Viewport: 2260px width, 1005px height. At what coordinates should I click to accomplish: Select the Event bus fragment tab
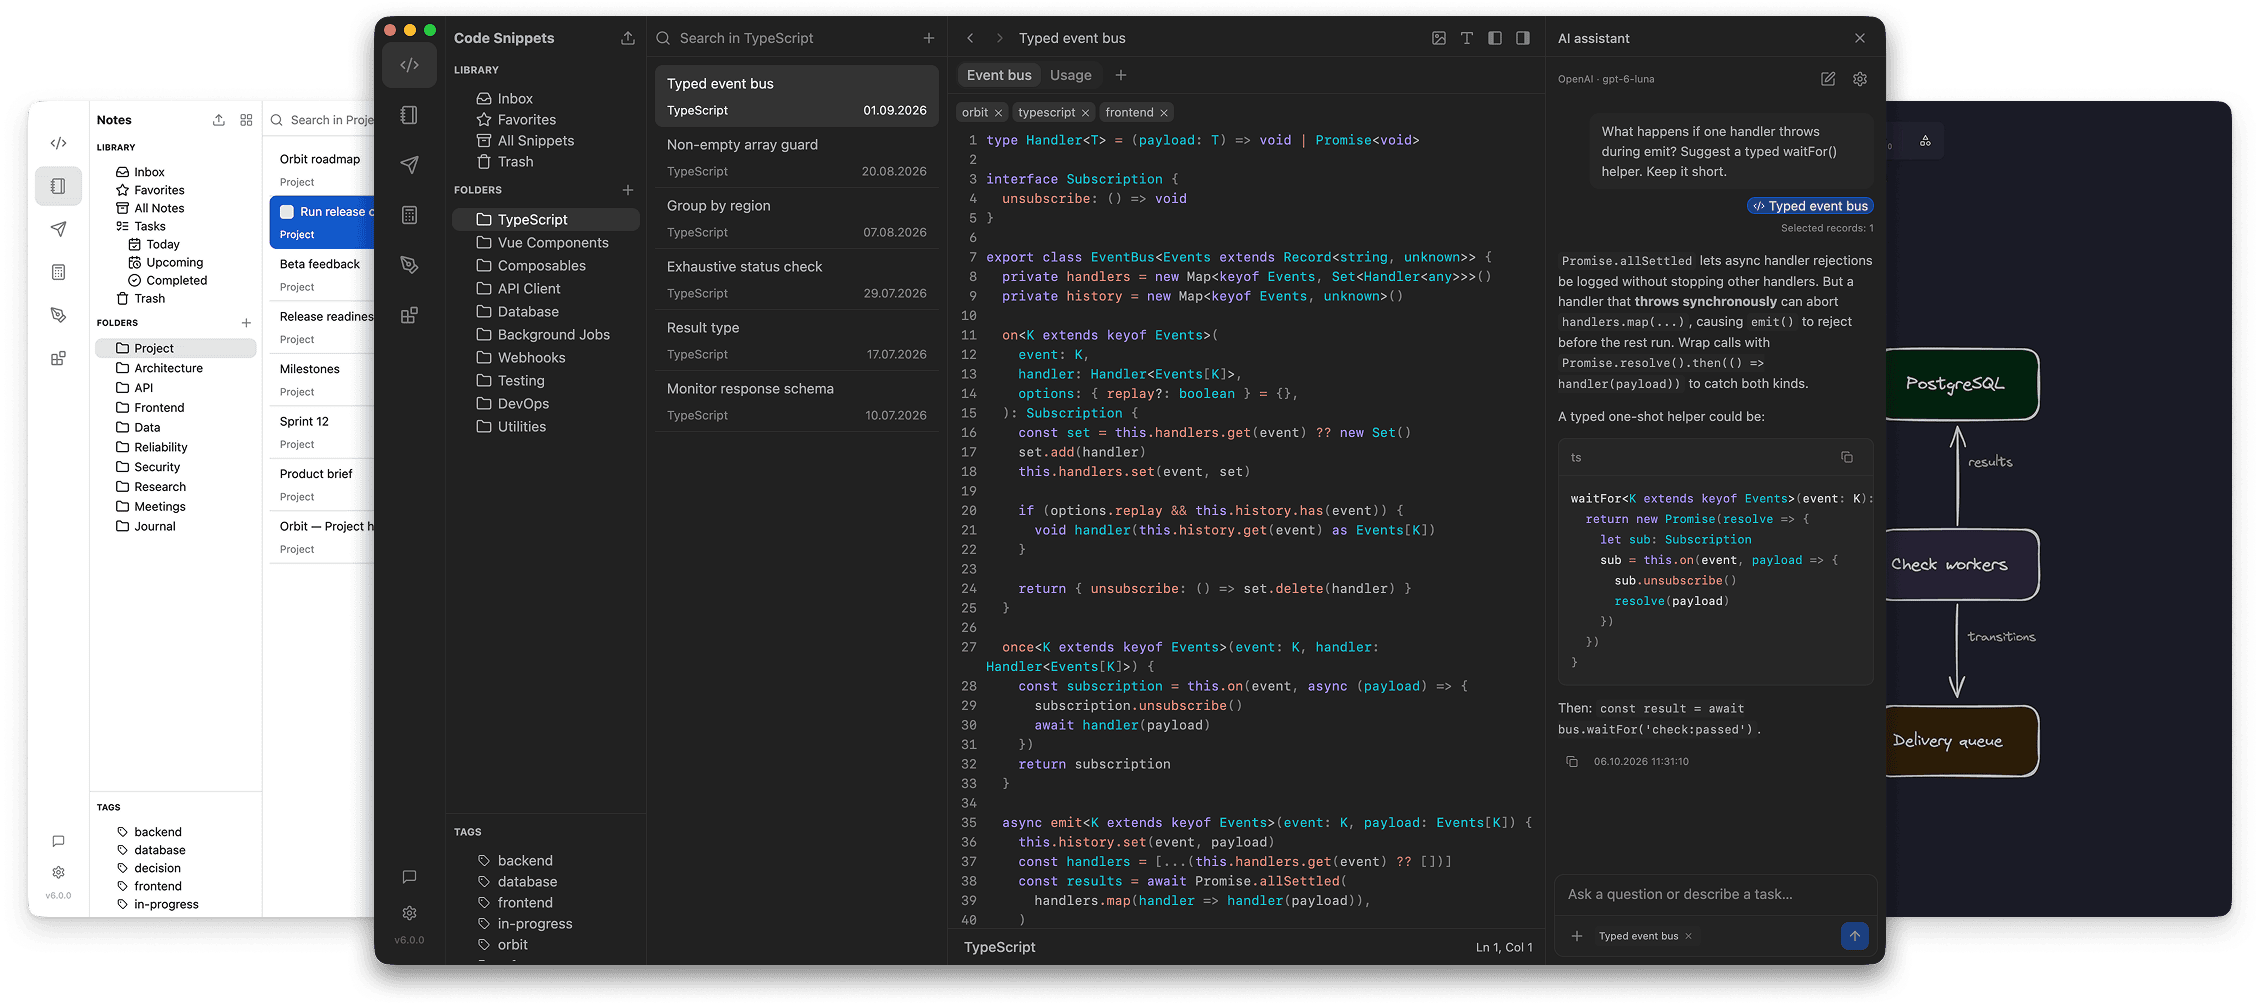(999, 75)
